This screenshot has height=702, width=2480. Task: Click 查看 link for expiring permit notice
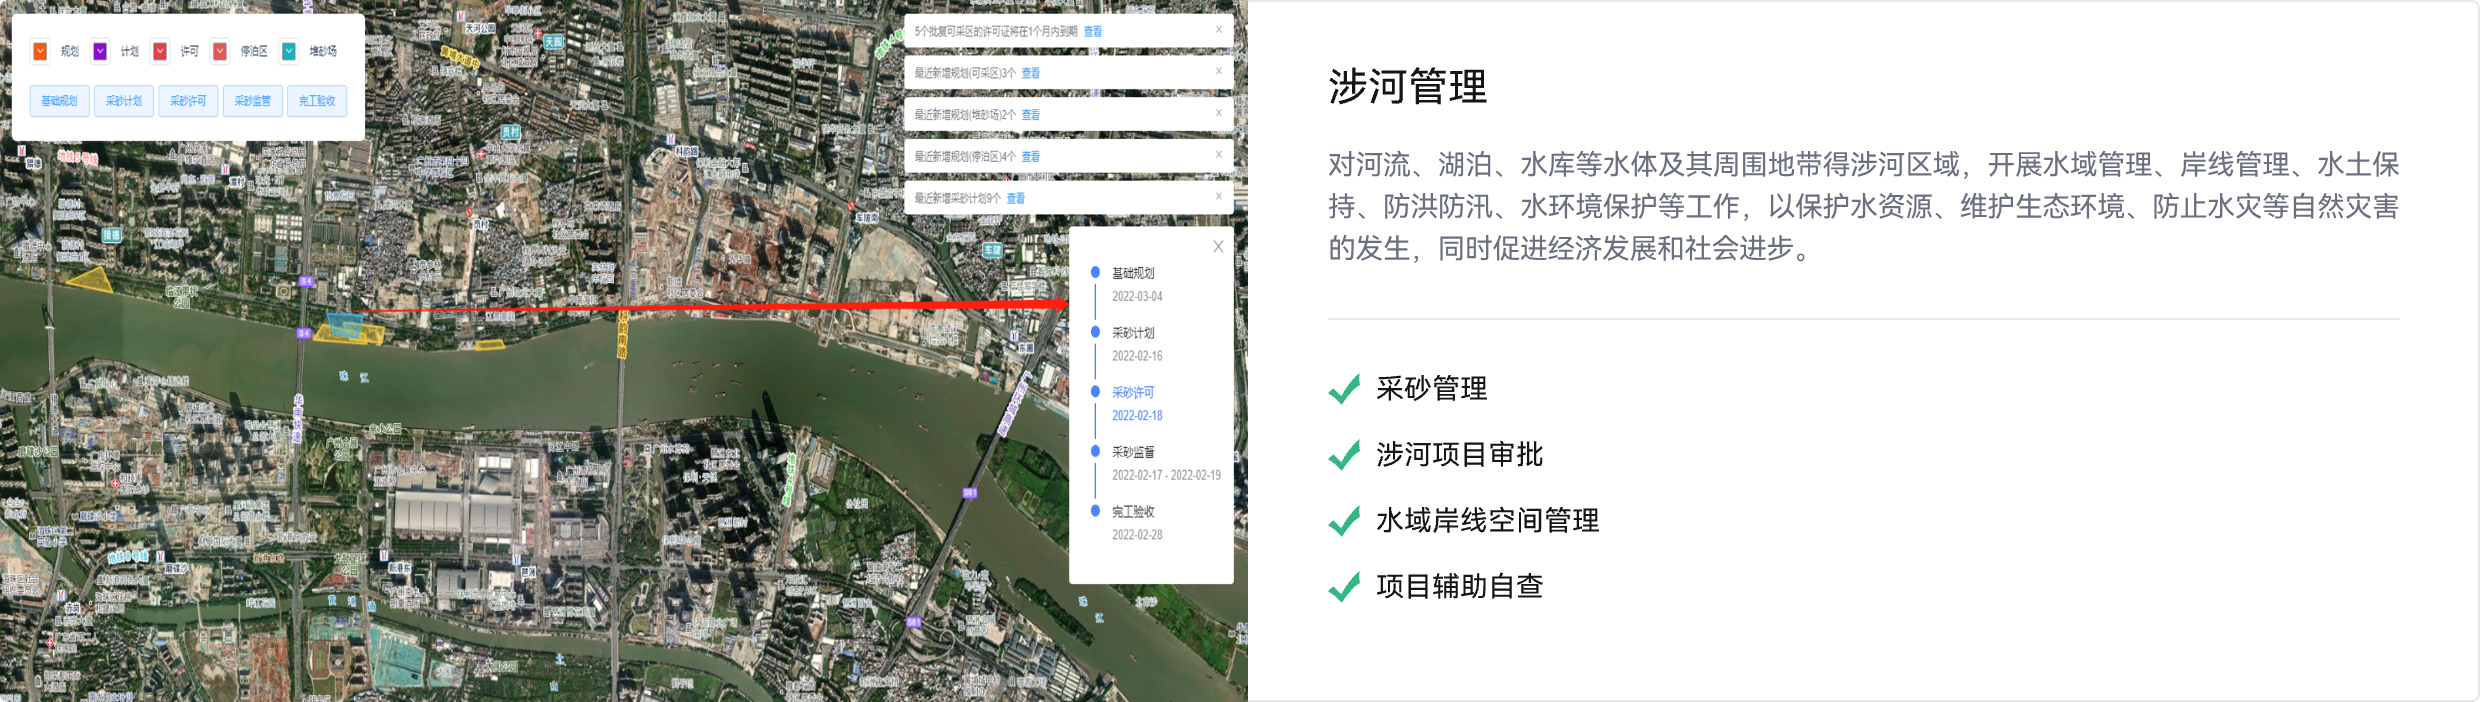(1093, 32)
